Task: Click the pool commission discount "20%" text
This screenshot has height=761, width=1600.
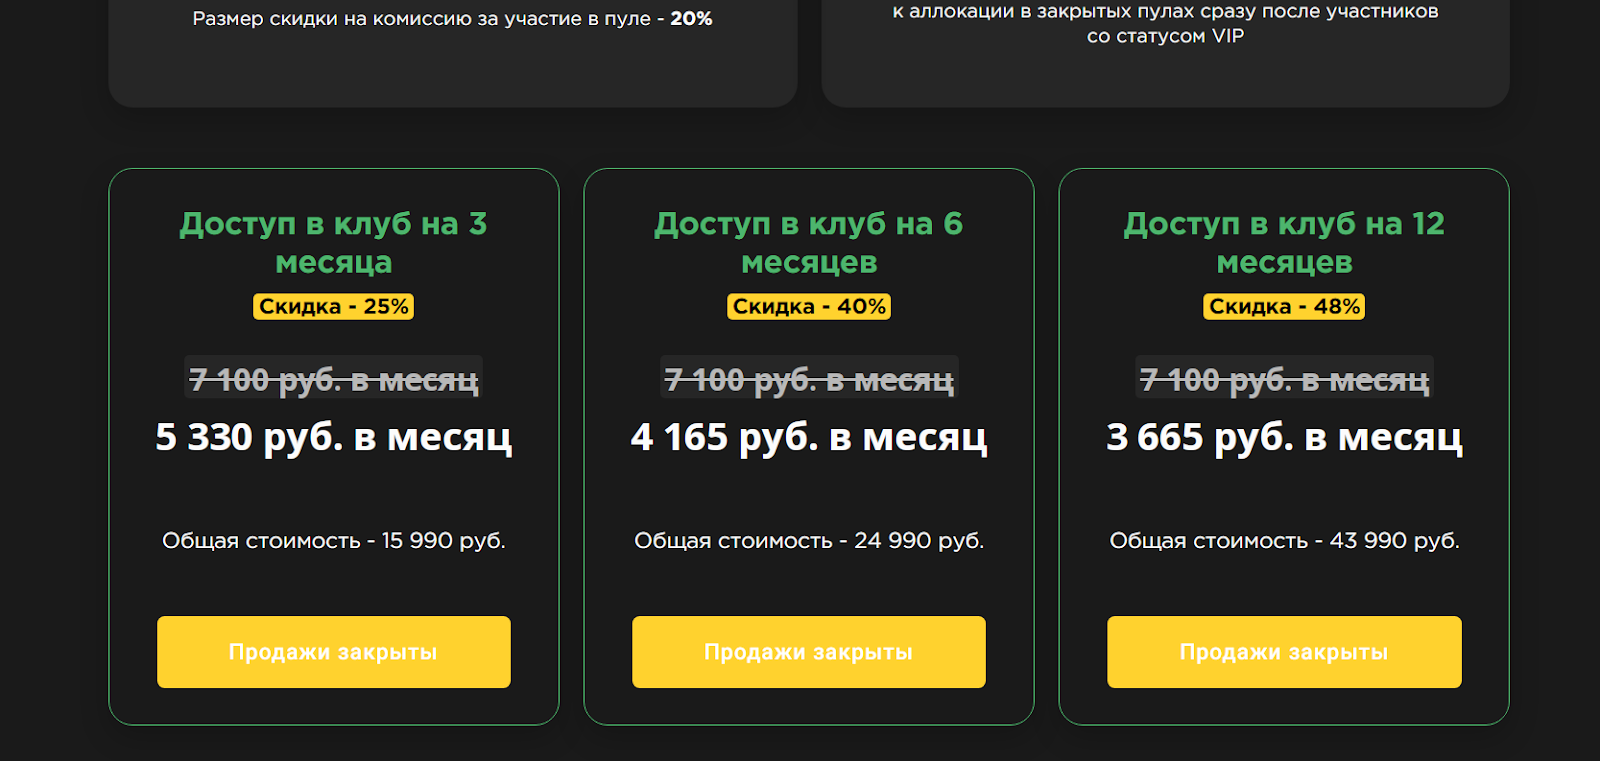Action: pyautogui.click(x=691, y=19)
